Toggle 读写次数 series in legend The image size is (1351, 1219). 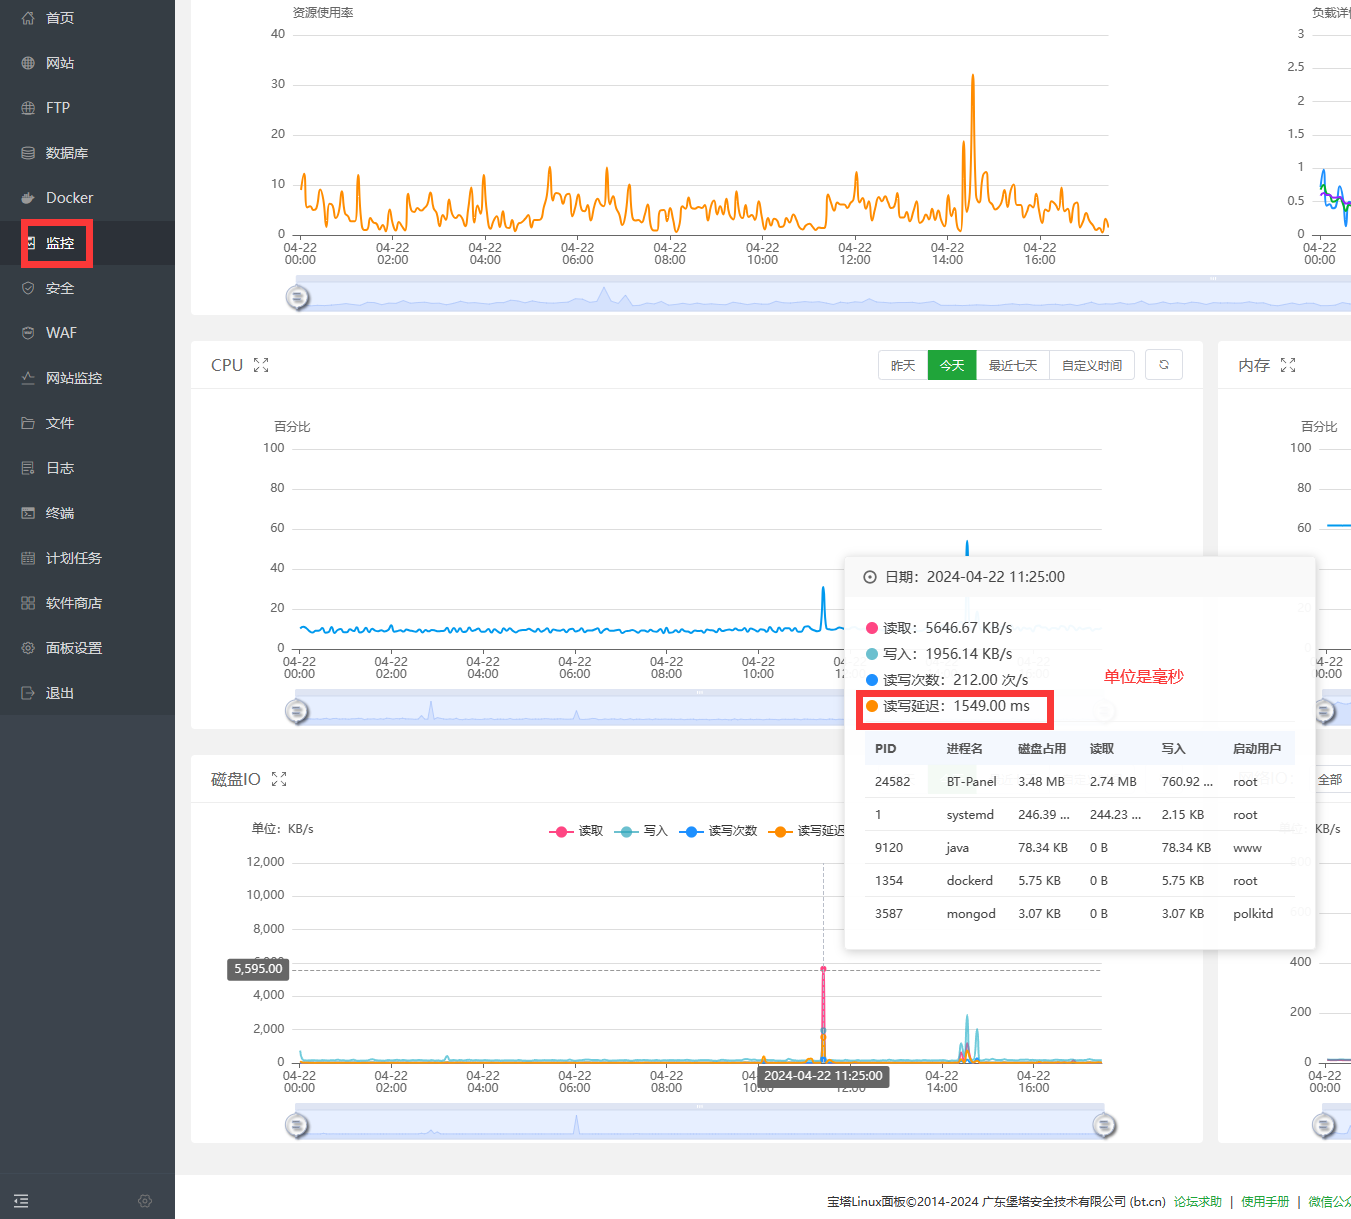[718, 831]
